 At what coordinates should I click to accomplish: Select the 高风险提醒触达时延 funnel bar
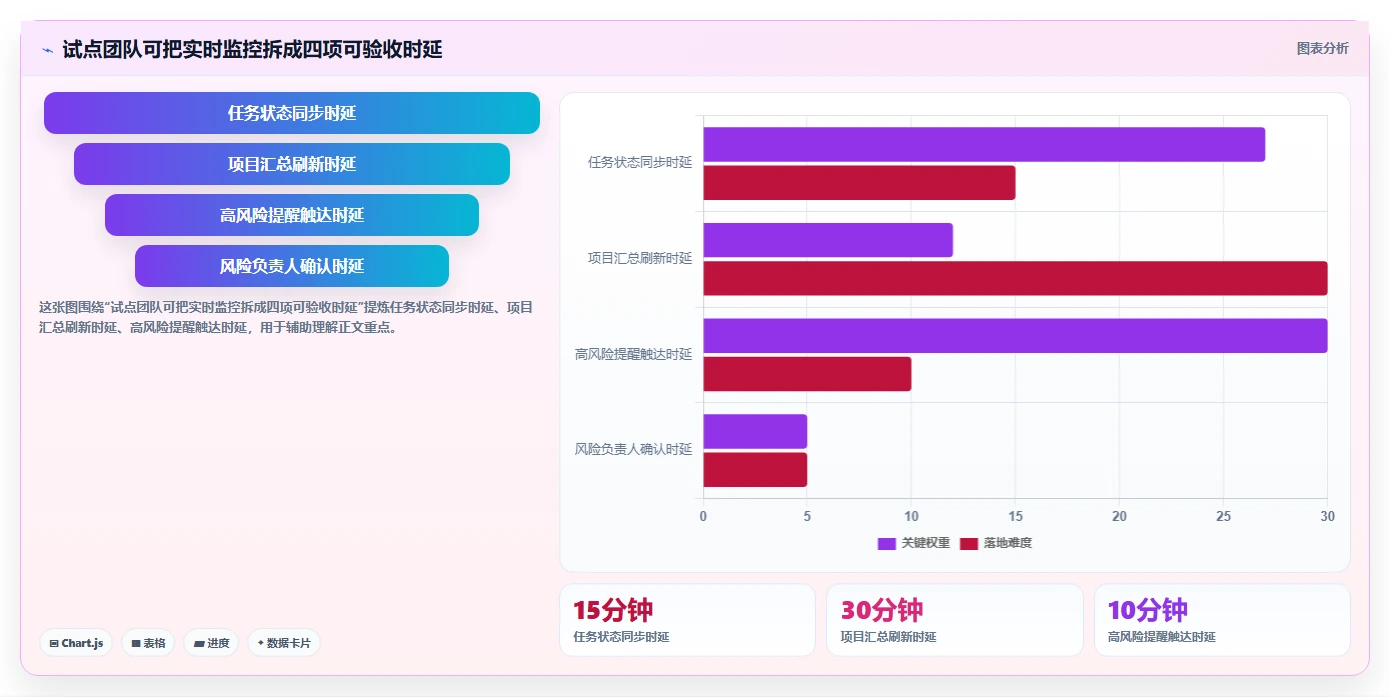coord(292,215)
